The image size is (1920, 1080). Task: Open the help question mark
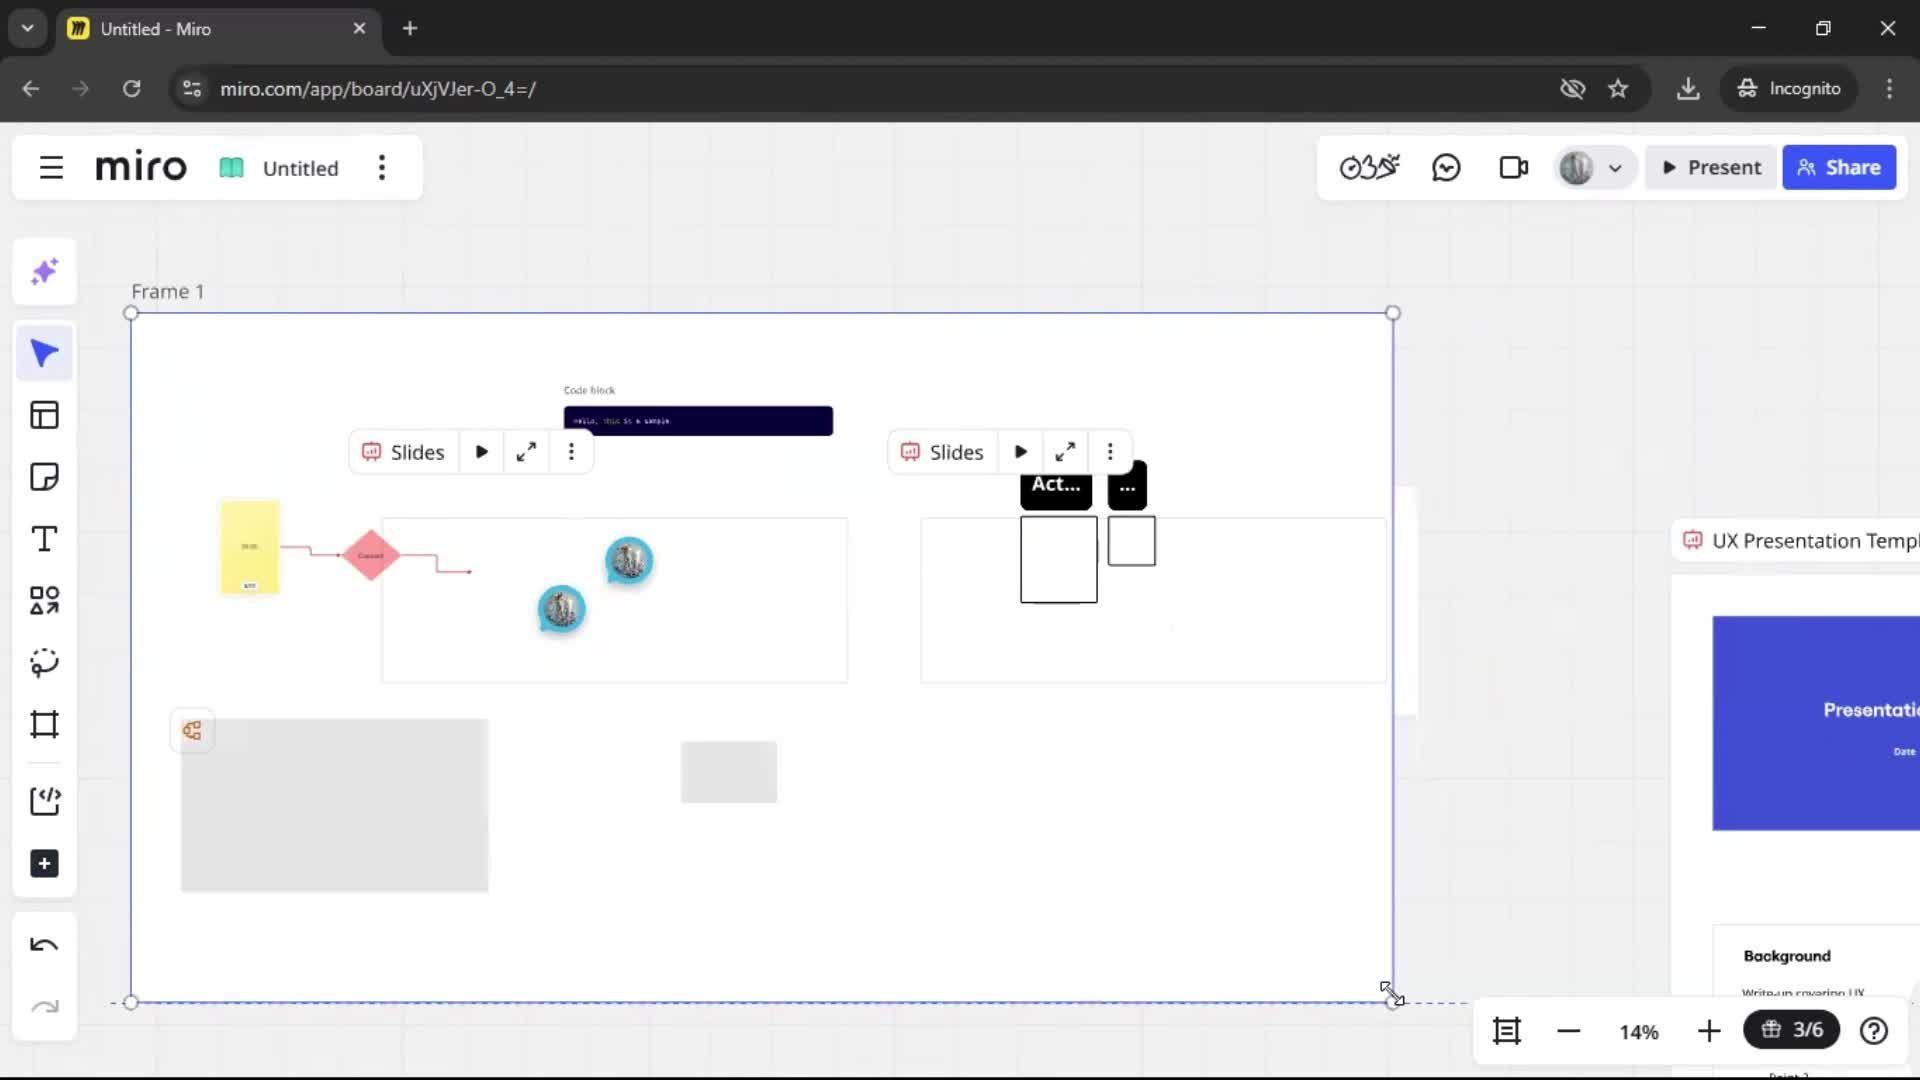point(1874,1031)
